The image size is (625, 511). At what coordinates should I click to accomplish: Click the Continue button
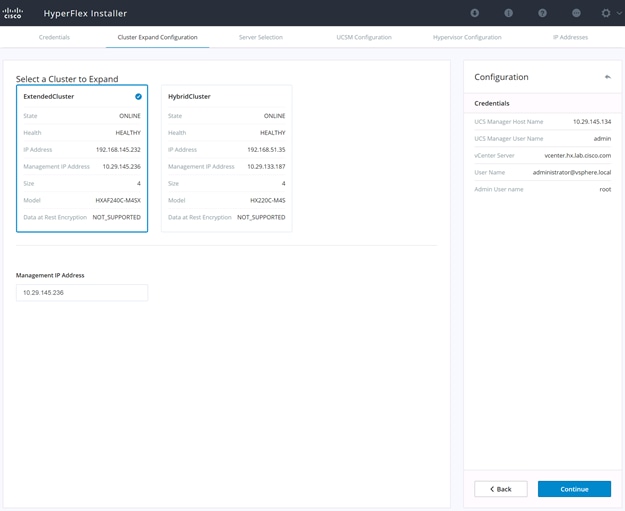point(574,489)
